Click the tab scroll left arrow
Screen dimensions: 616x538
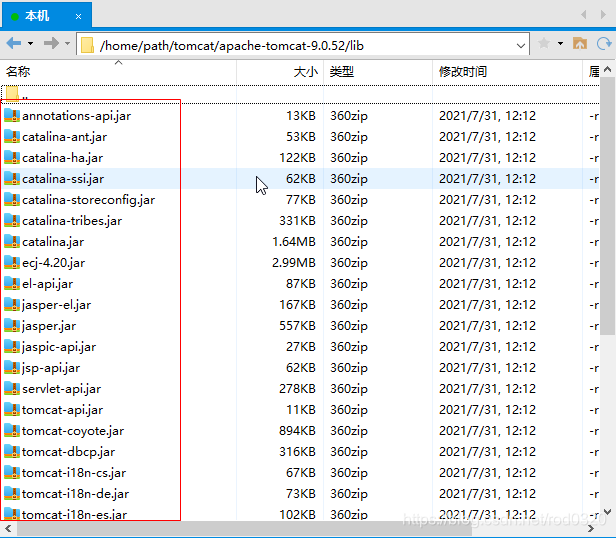(584, 15)
